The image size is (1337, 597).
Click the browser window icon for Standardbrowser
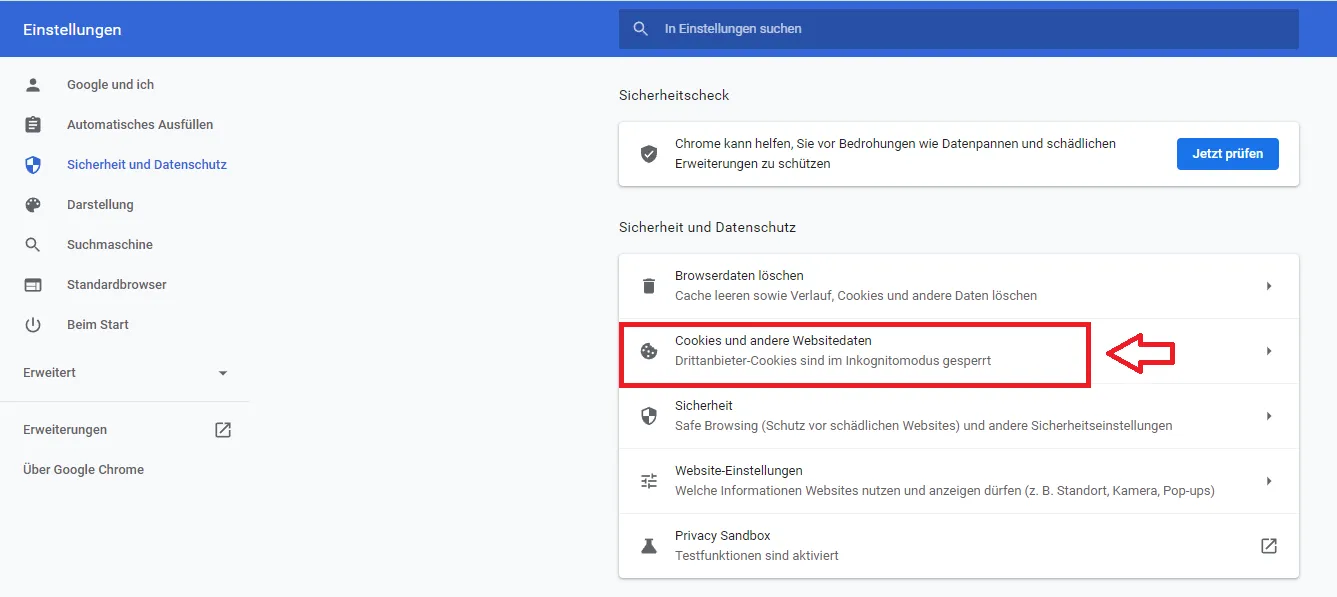click(33, 285)
